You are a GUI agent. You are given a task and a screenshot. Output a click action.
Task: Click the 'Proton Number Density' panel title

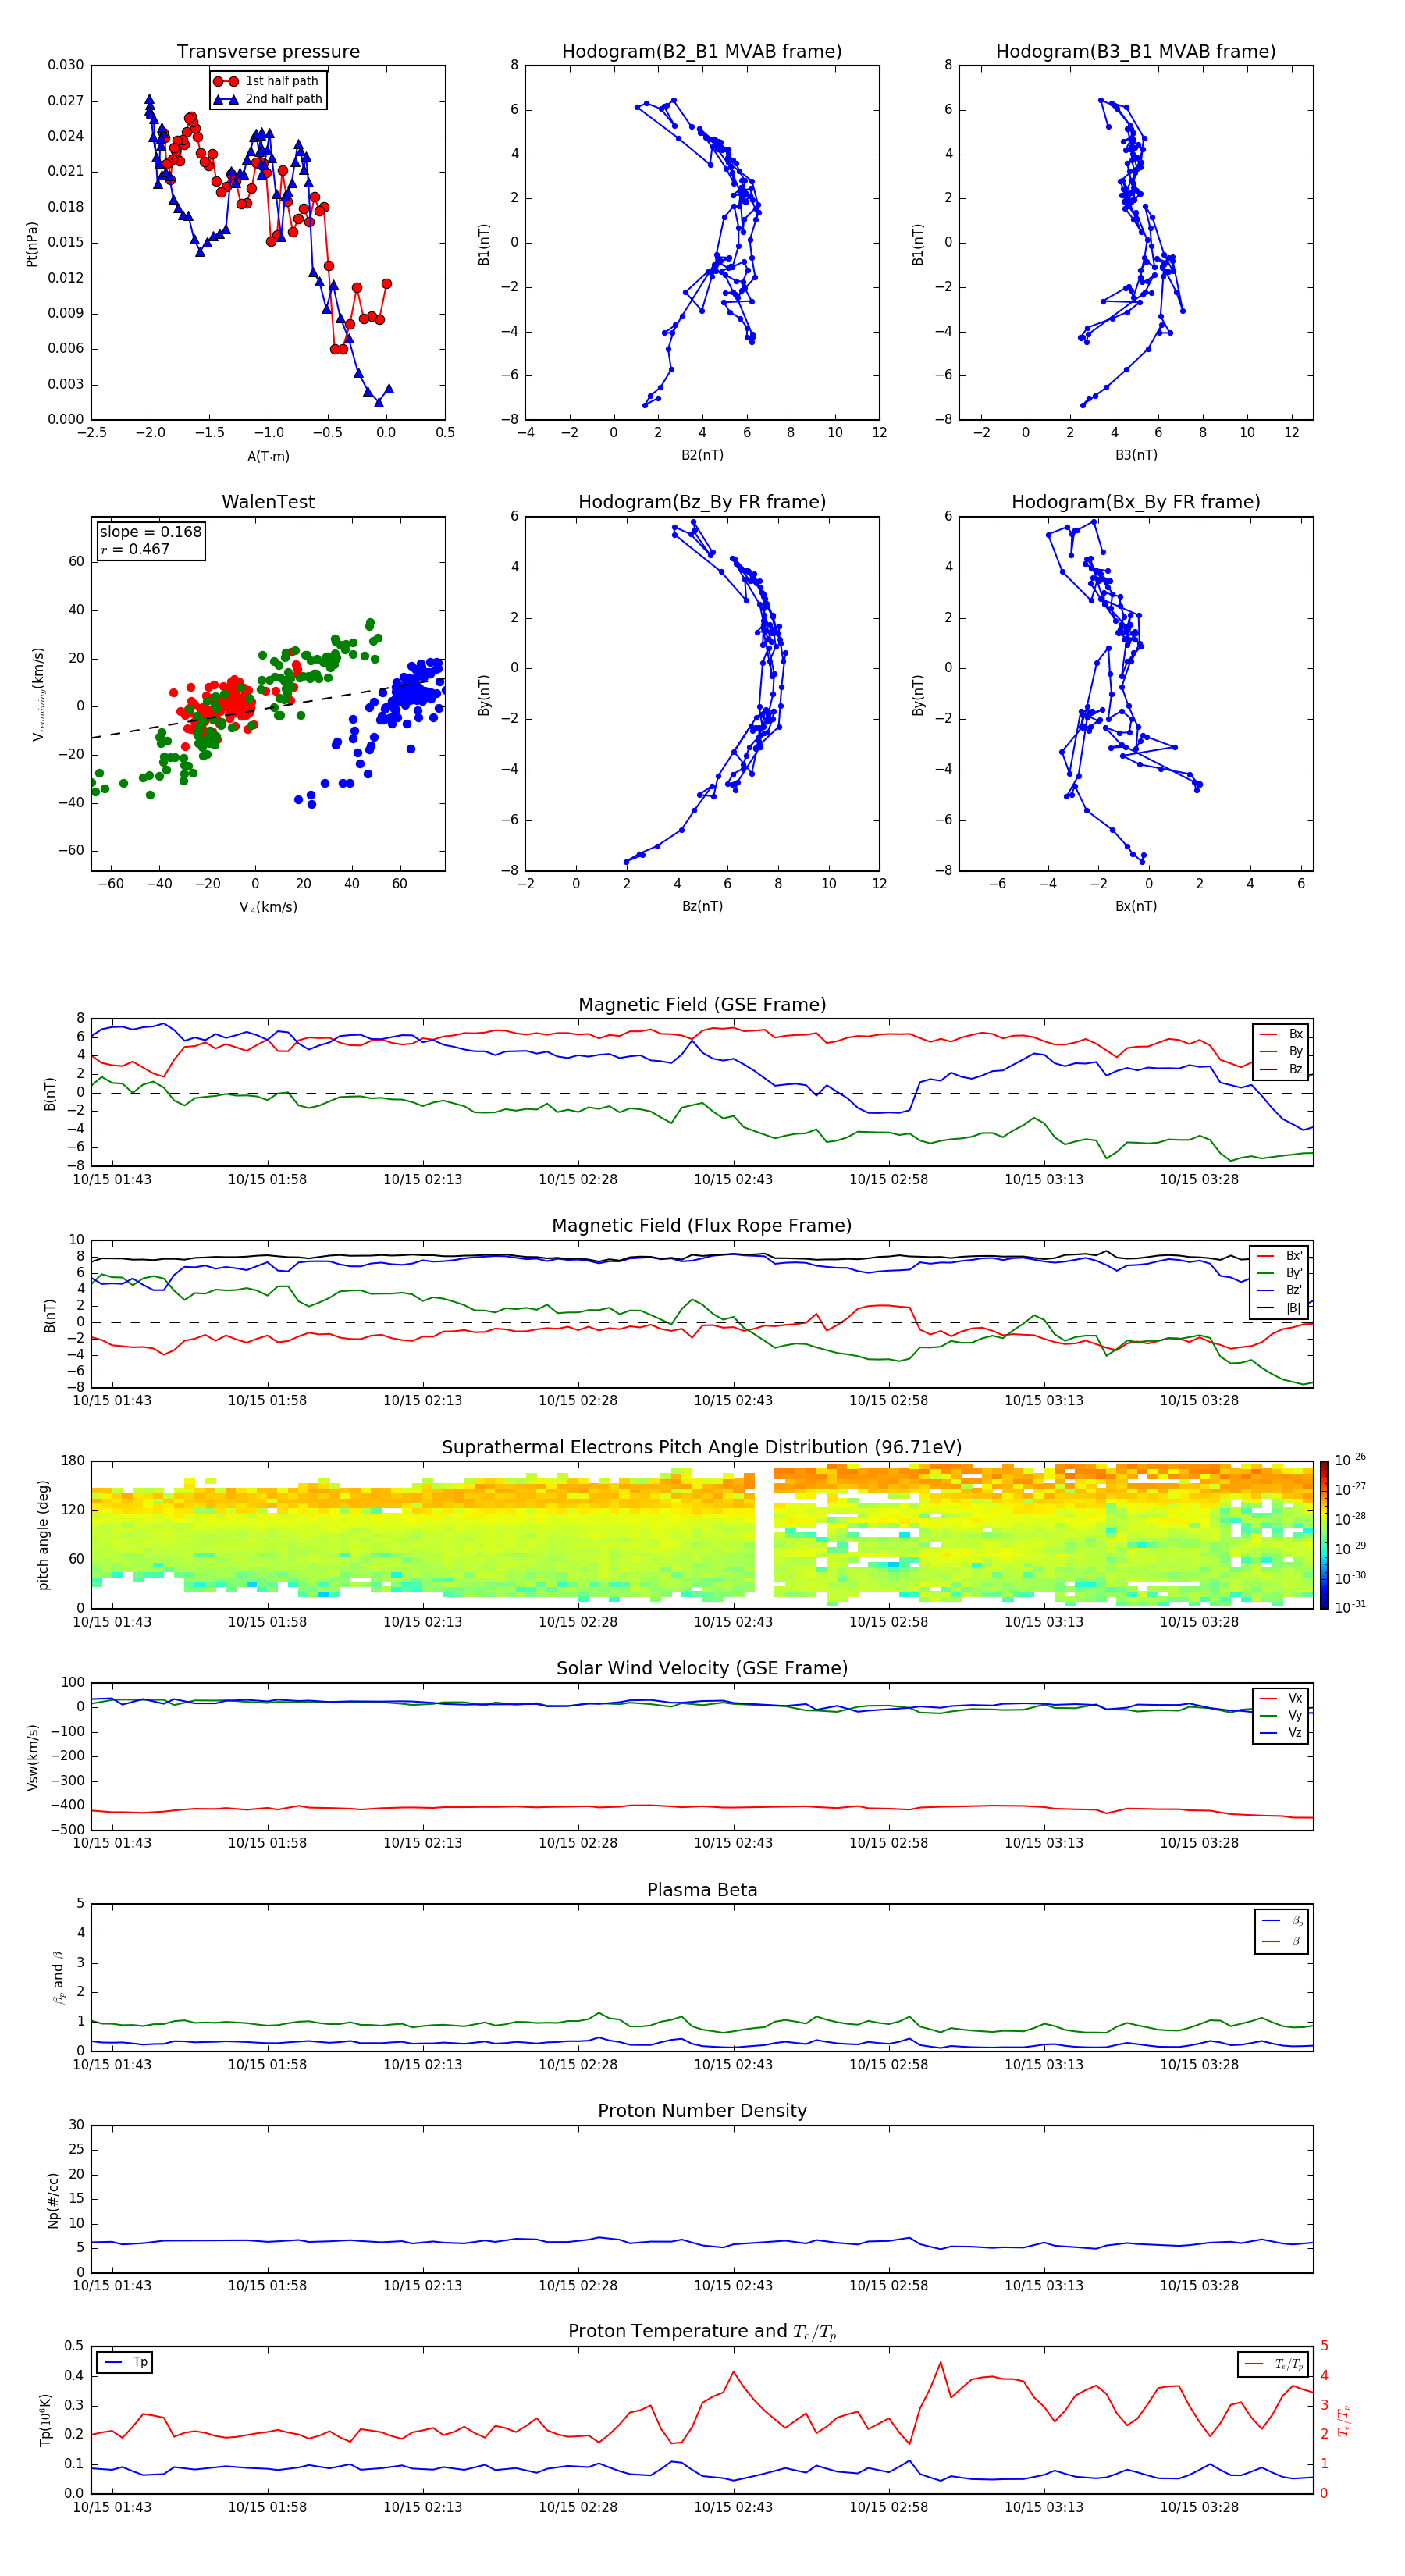[702, 2111]
